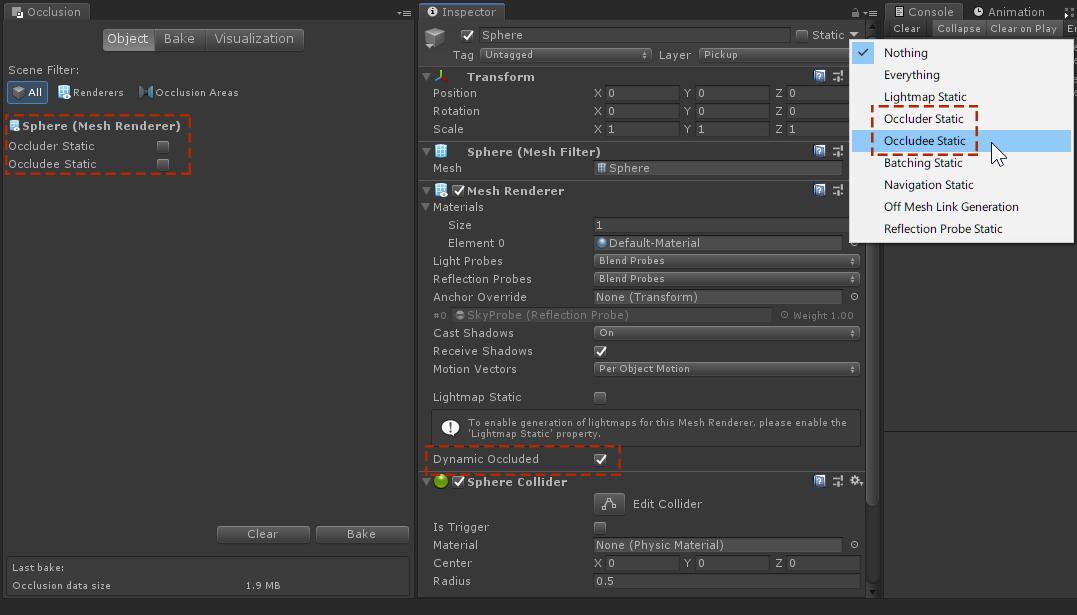Image resolution: width=1077 pixels, height=615 pixels.
Task: Collapse the Transform component foldout
Action: (427, 77)
